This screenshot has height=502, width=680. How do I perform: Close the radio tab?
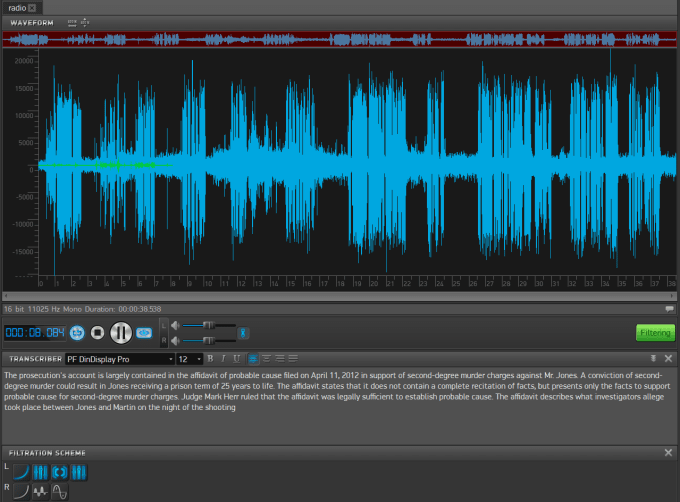tap(33, 8)
